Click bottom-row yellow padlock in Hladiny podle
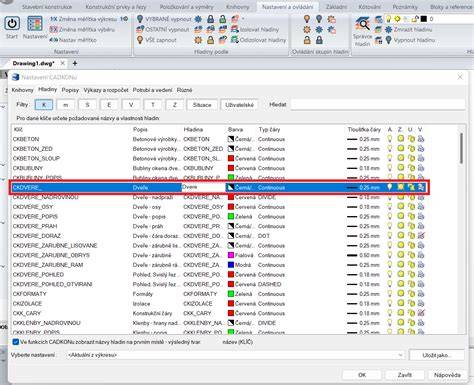This screenshot has width=474, height=385. 210,40
